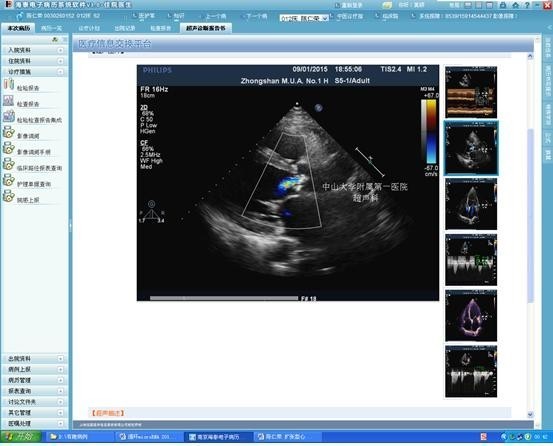Expand the 医嘱处理 sidebar section

(x=34, y=423)
